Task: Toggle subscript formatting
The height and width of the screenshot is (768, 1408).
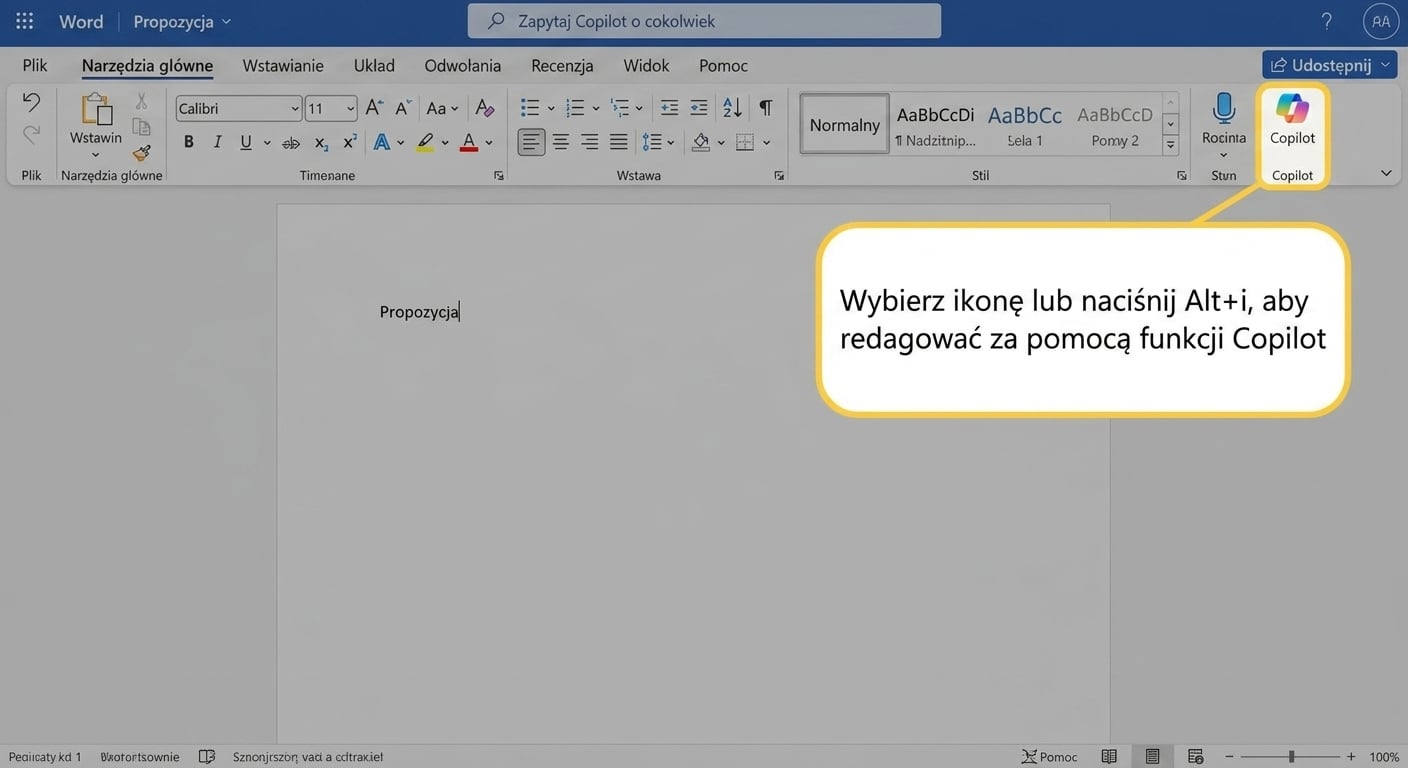Action: [x=321, y=143]
